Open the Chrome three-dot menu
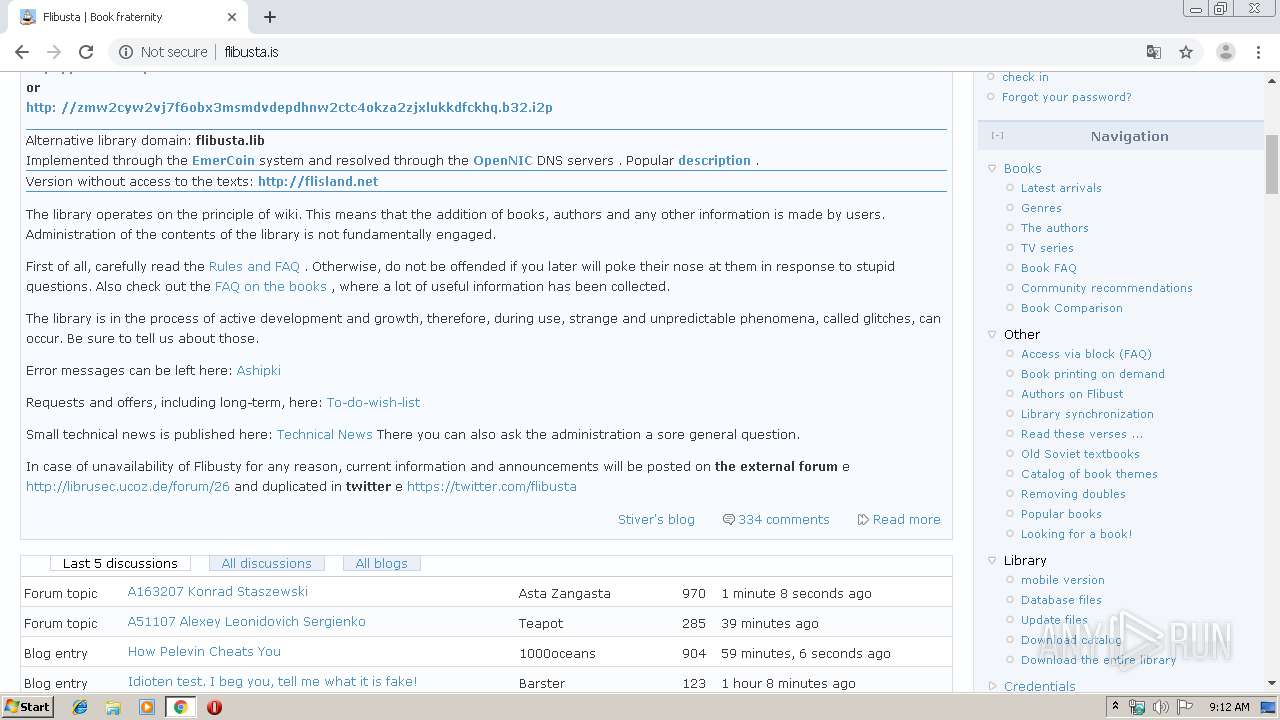 pyautogui.click(x=1259, y=52)
